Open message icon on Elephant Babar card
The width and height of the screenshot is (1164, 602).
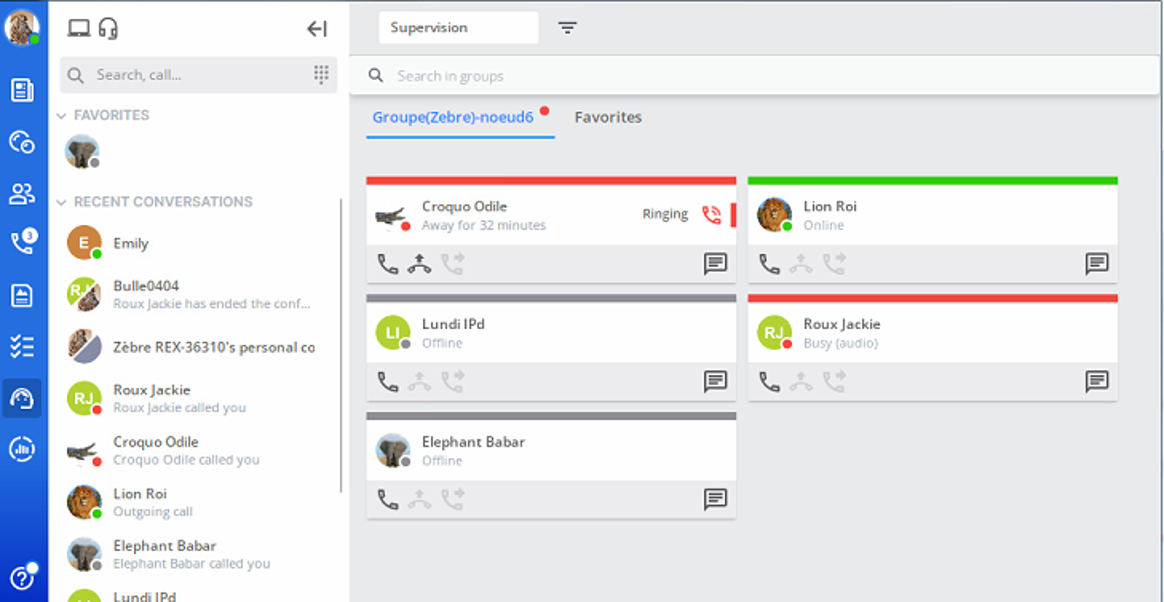(715, 500)
